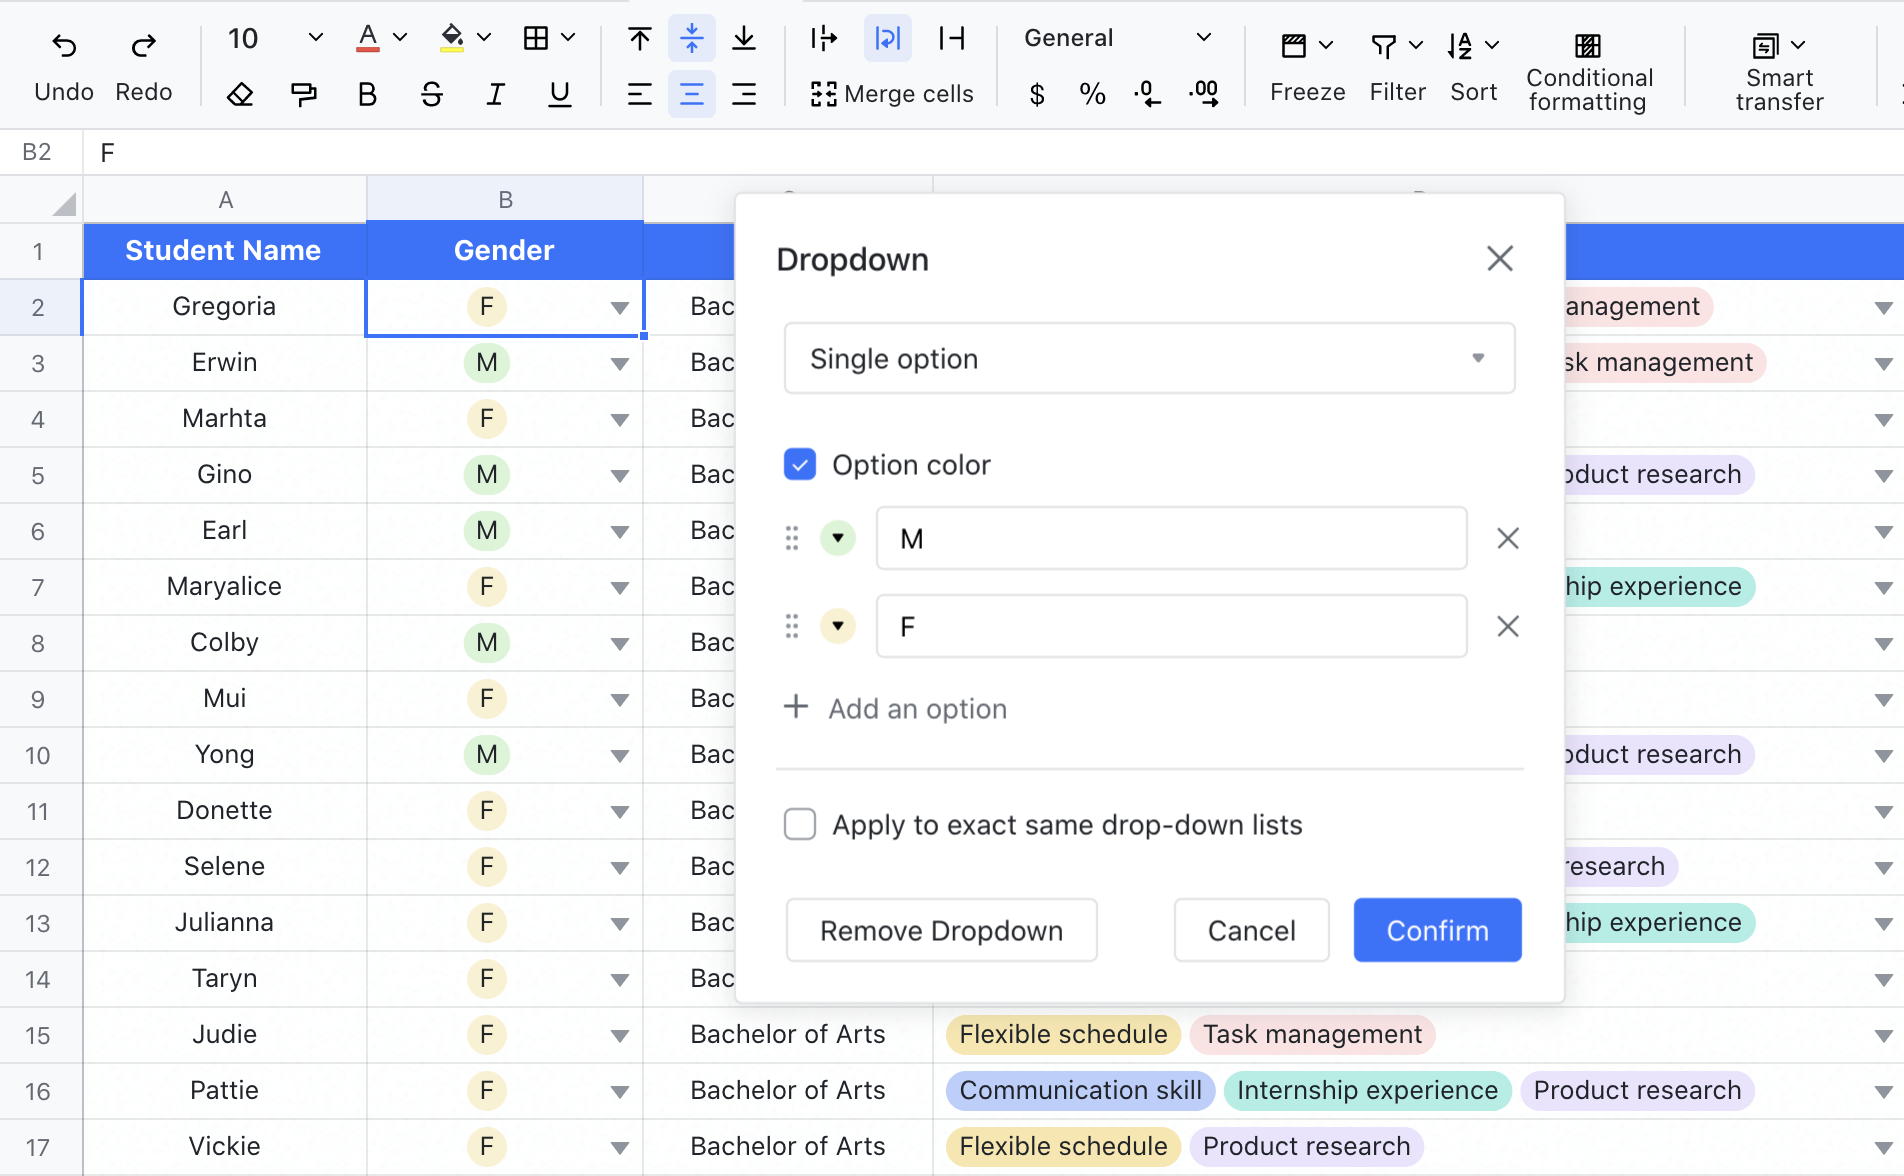The height and width of the screenshot is (1176, 1904).
Task: Toggle bold formatting
Action: pyautogui.click(x=367, y=94)
